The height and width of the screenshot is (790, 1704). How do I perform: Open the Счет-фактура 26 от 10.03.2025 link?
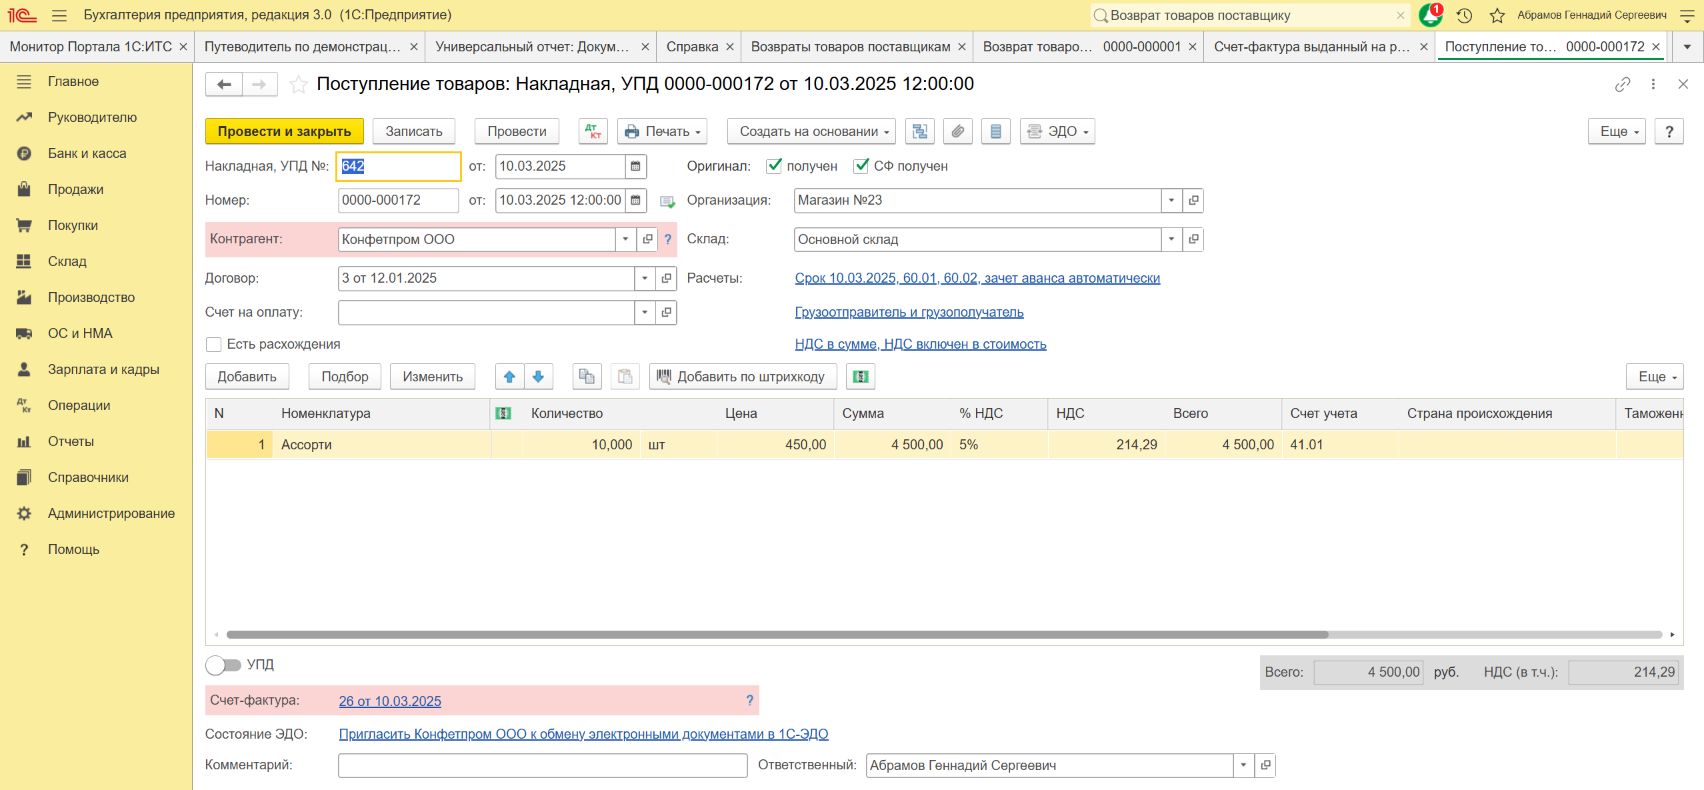click(390, 702)
